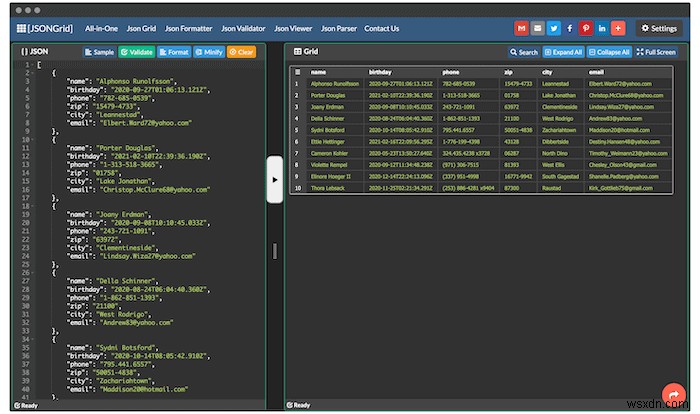
Task: Select grid cell Thora Lebsack
Action: click(335, 188)
